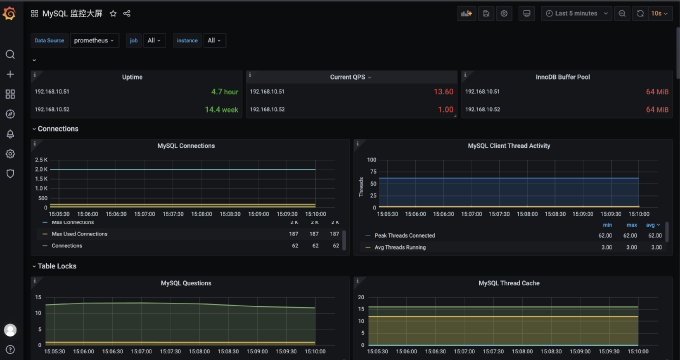This screenshot has height=360, width=680.
Task: Open the prometheus data source dropdown
Action: pyautogui.click(x=95, y=40)
